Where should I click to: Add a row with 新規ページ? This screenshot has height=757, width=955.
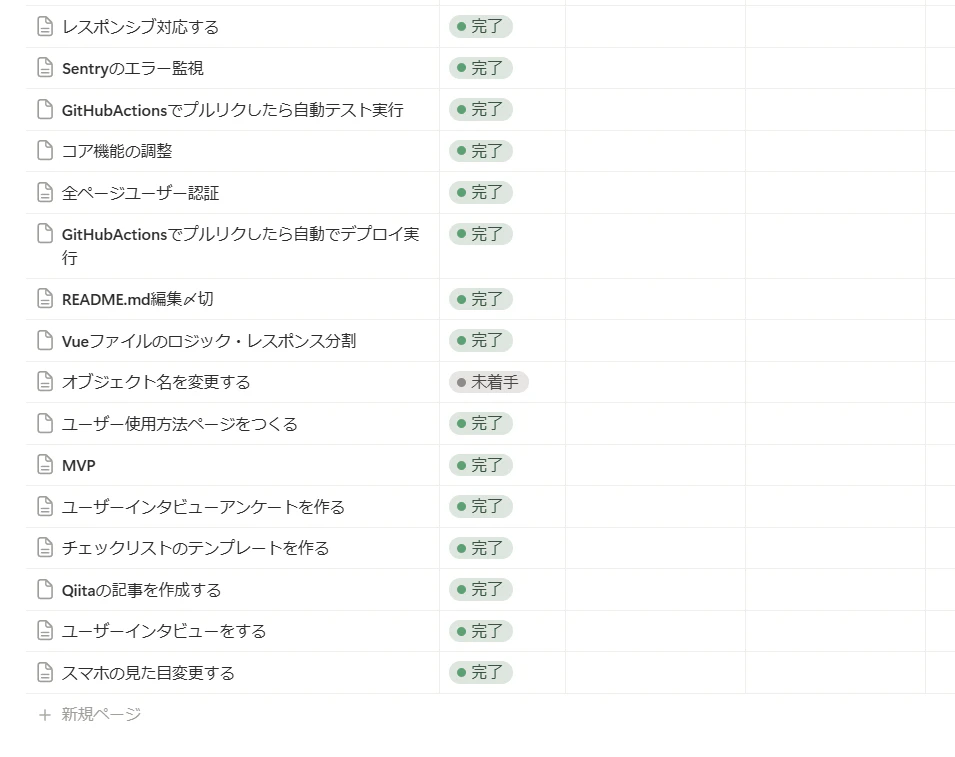click(x=101, y=714)
